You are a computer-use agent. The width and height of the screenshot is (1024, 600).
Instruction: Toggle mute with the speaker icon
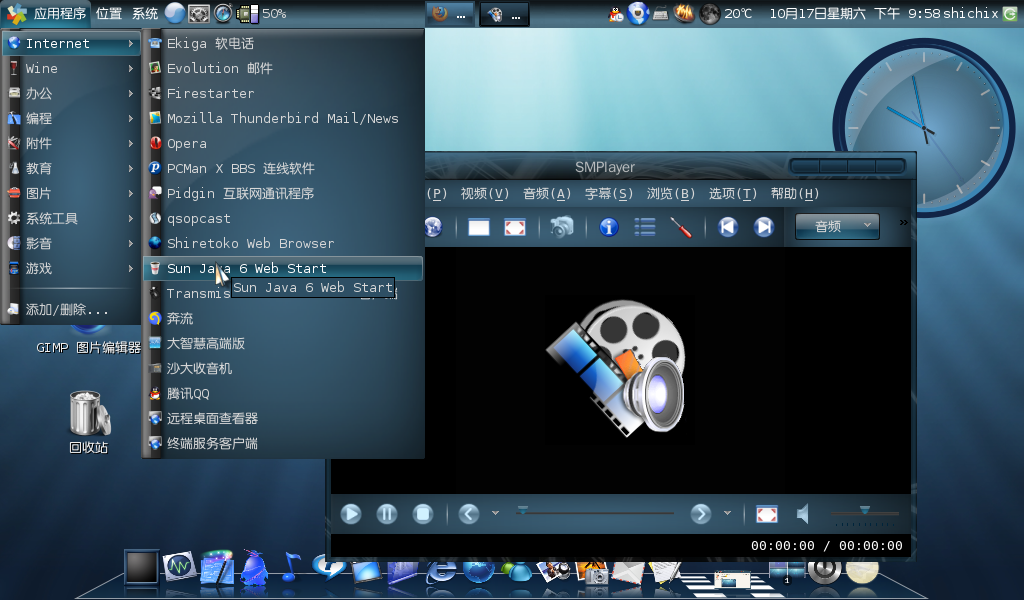[x=803, y=514]
